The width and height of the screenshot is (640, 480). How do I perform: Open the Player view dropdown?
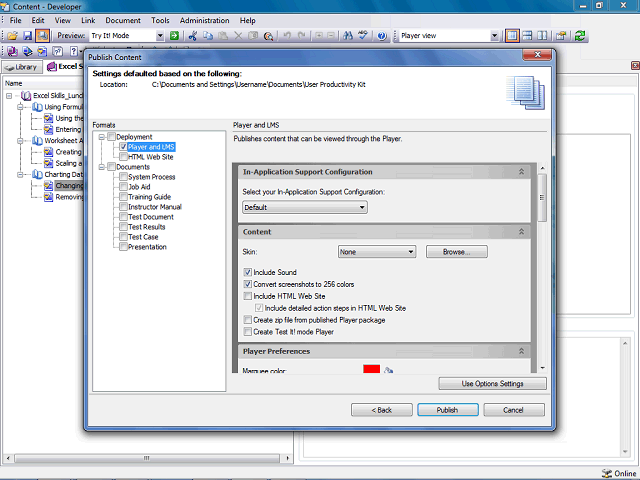tap(494, 36)
